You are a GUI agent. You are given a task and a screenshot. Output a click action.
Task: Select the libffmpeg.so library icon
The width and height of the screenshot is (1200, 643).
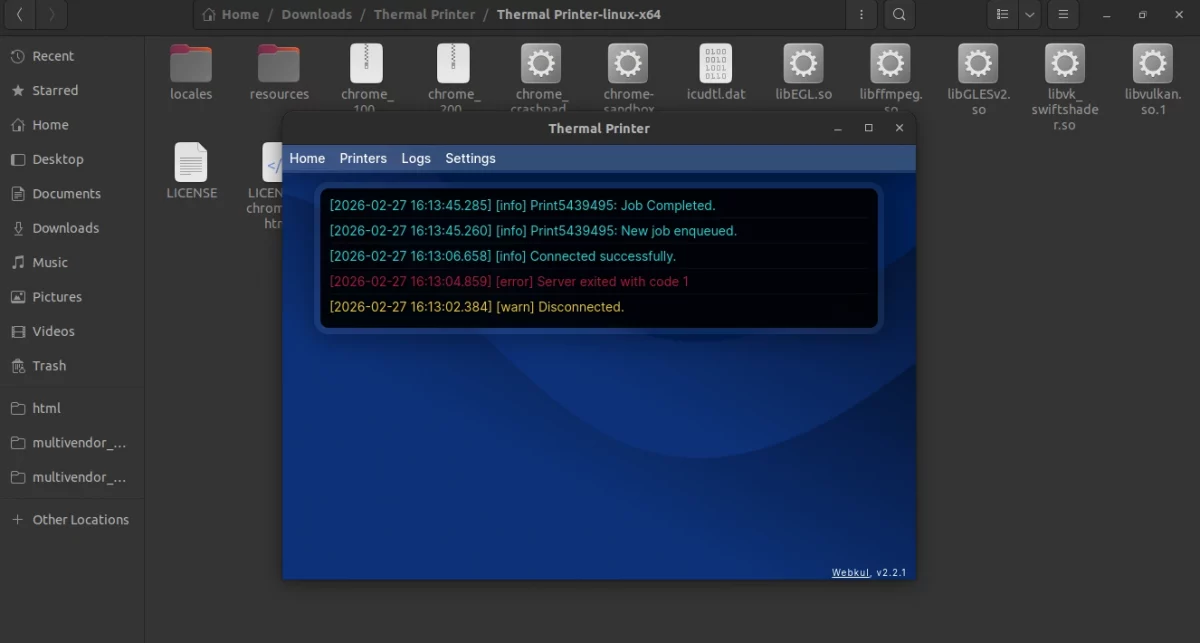point(889,62)
